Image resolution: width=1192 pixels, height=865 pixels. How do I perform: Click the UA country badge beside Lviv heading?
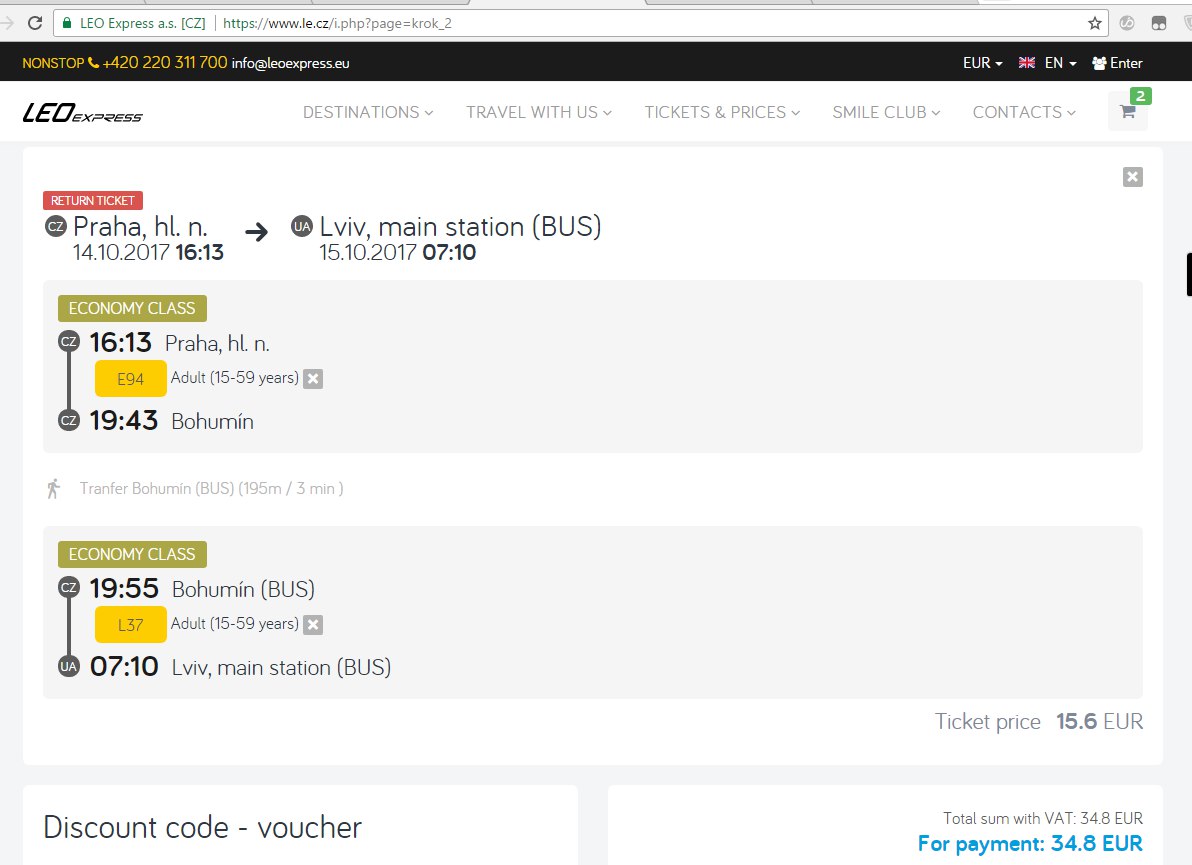pos(302,227)
